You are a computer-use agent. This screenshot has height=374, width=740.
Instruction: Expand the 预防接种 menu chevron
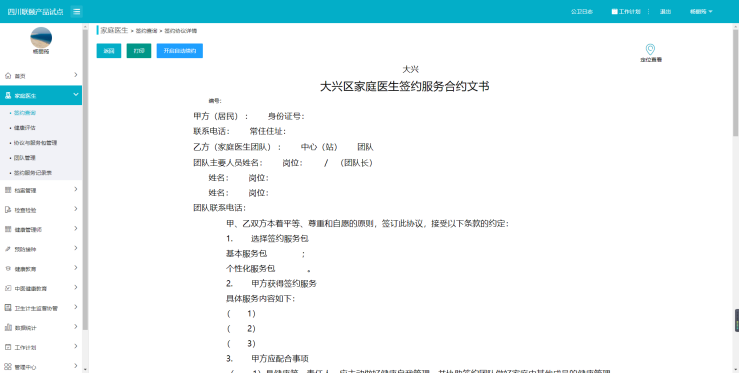(76, 248)
